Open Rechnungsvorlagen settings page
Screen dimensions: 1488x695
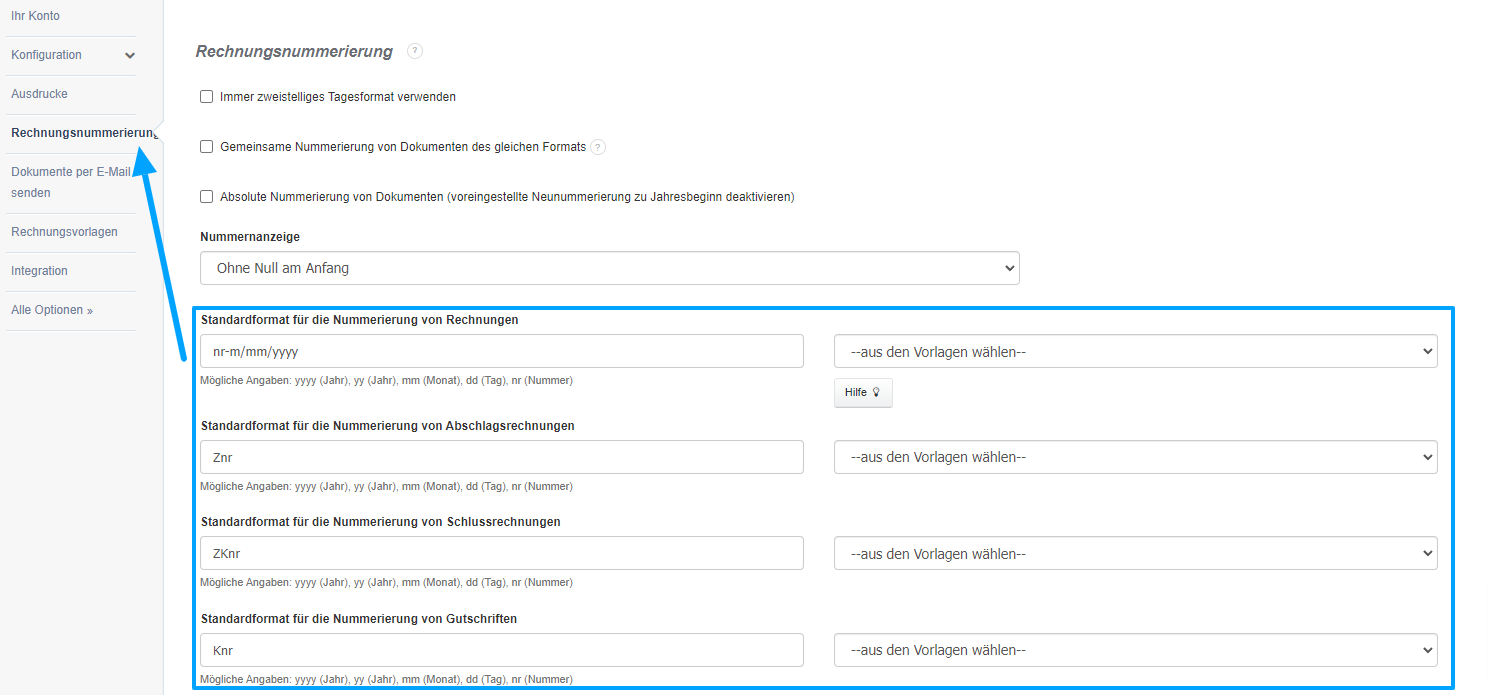62,231
